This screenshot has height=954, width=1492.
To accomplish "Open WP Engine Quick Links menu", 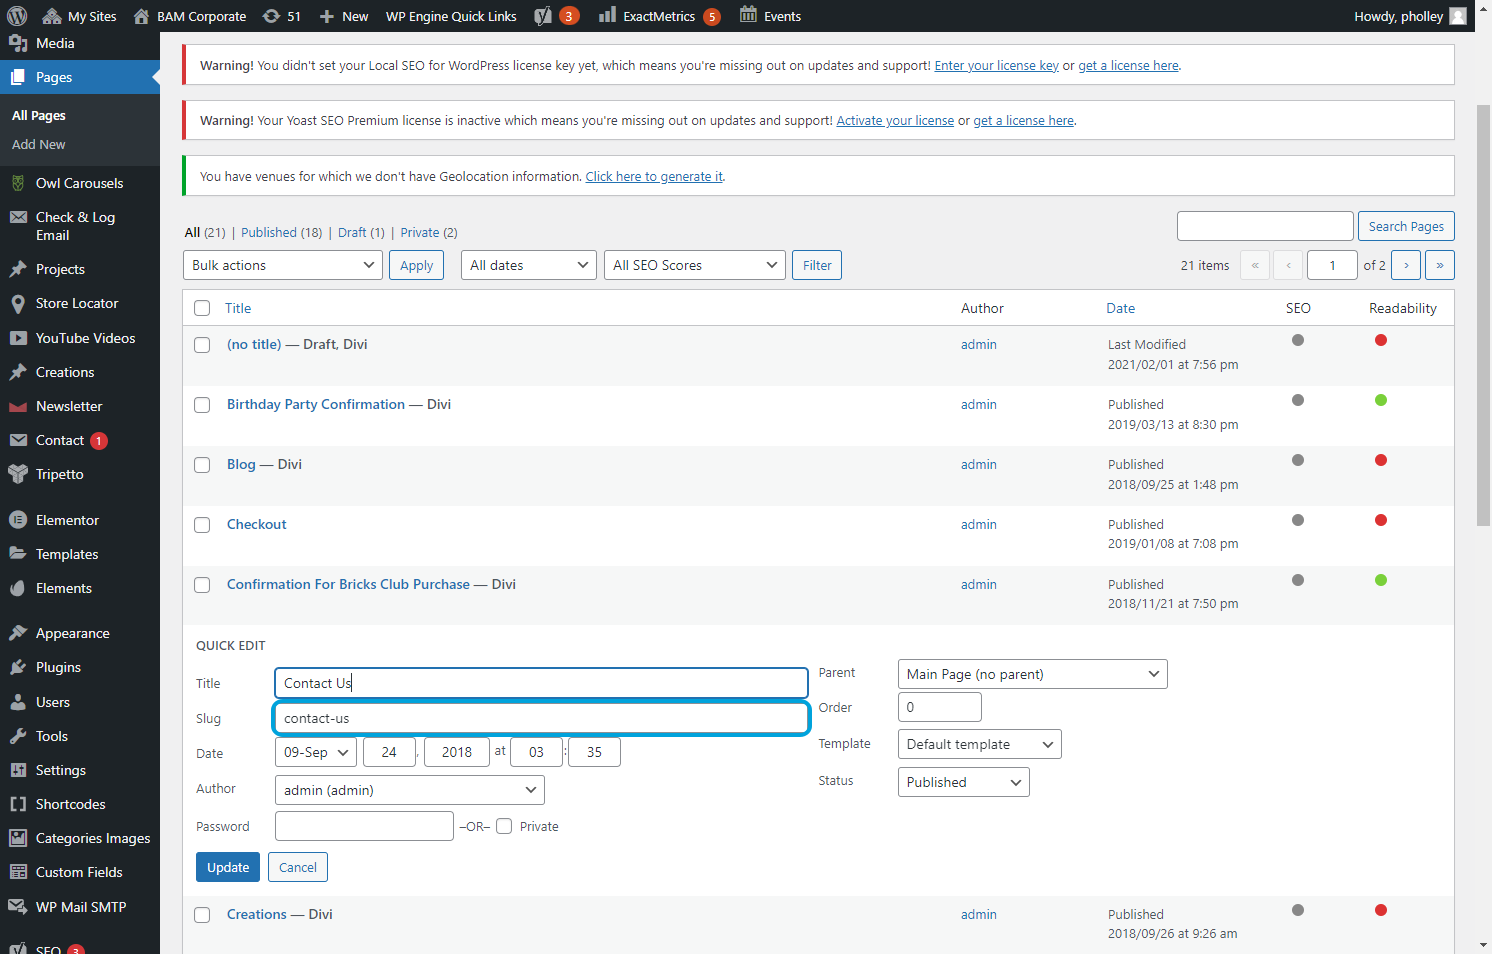I will click(451, 16).
